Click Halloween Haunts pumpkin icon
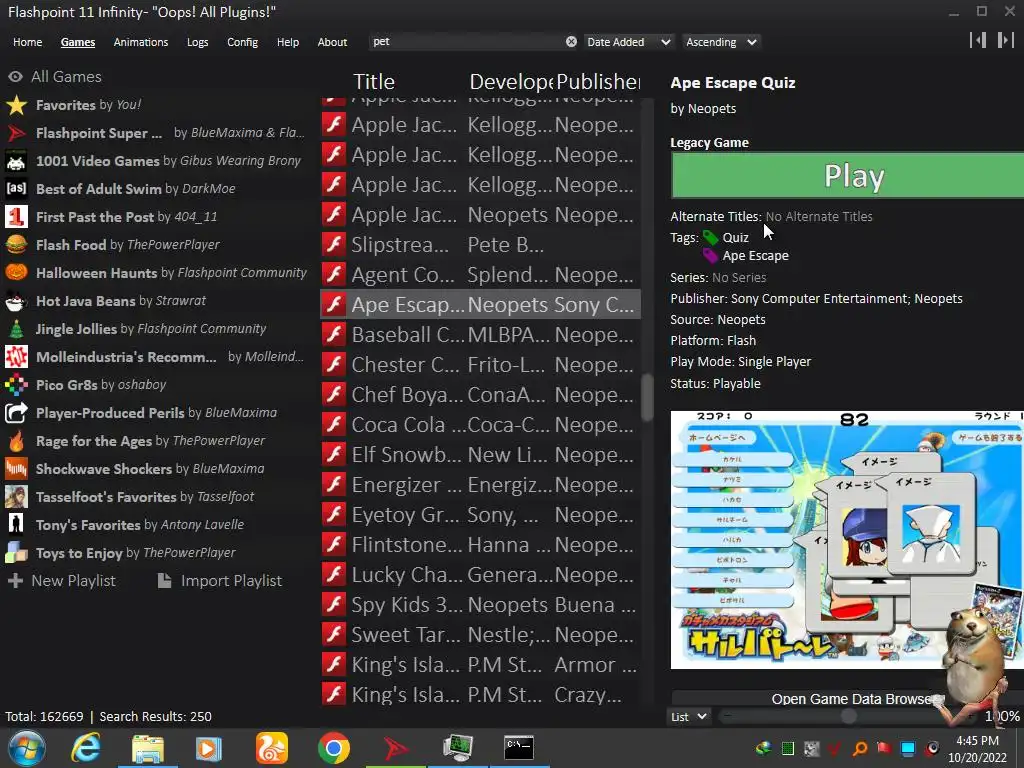The height and width of the screenshot is (768, 1024). (x=16, y=272)
